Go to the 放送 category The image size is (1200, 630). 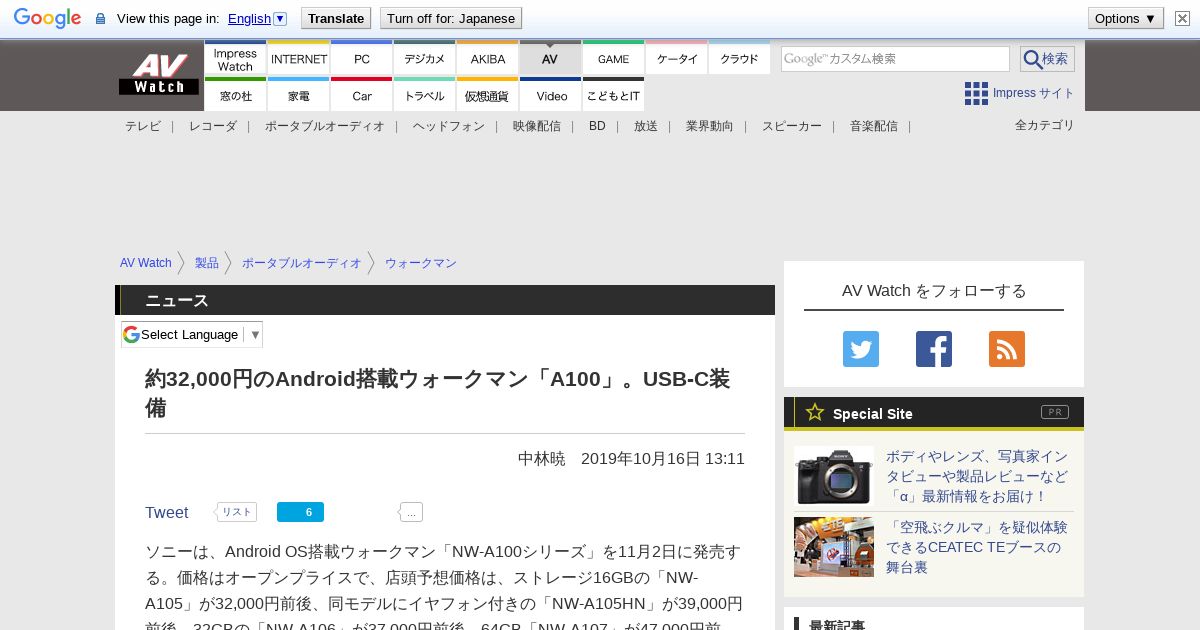click(646, 126)
